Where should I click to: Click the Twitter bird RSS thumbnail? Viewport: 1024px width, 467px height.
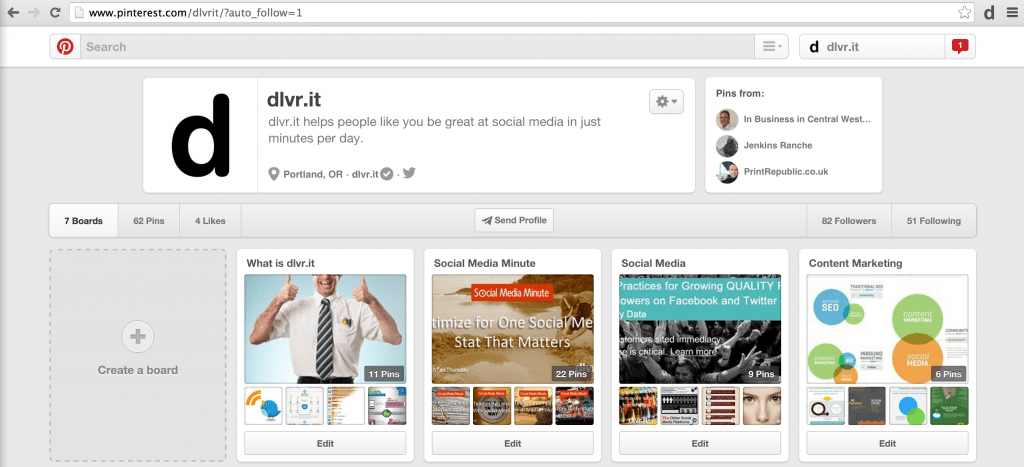263,406
